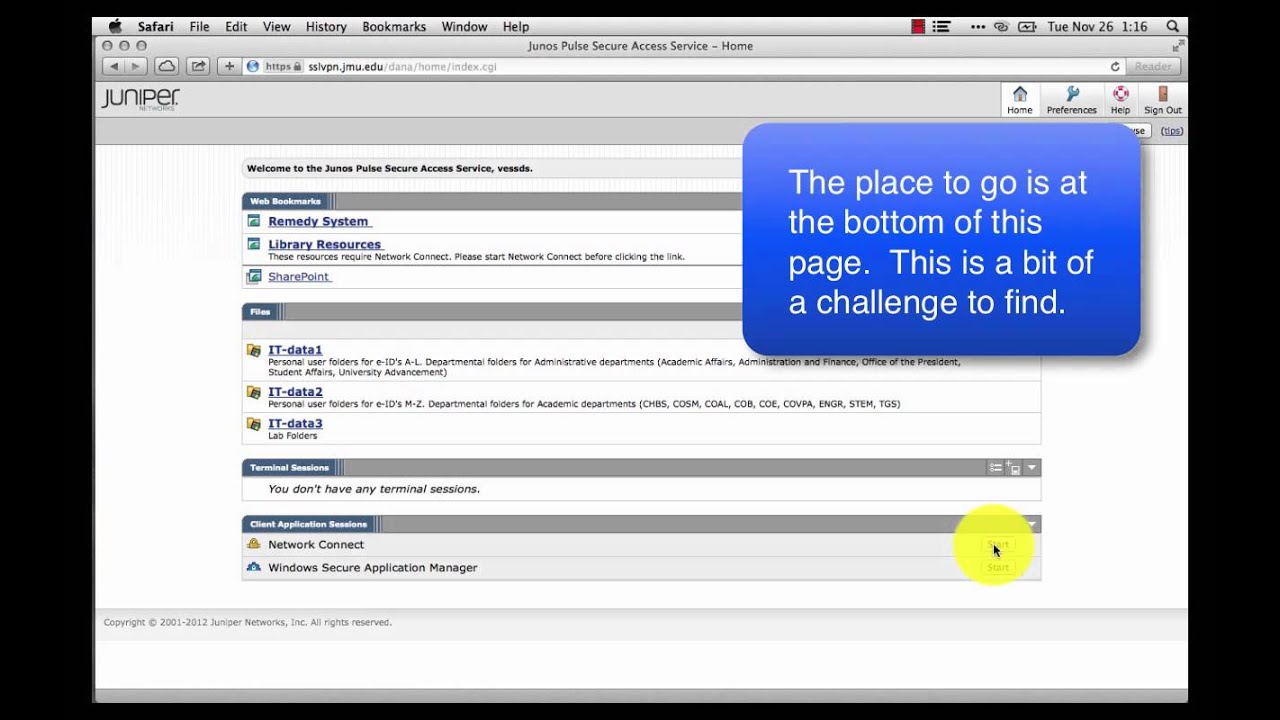Open iCloud Tabs cloud button
The height and width of the screenshot is (720, 1280).
click(x=167, y=66)
